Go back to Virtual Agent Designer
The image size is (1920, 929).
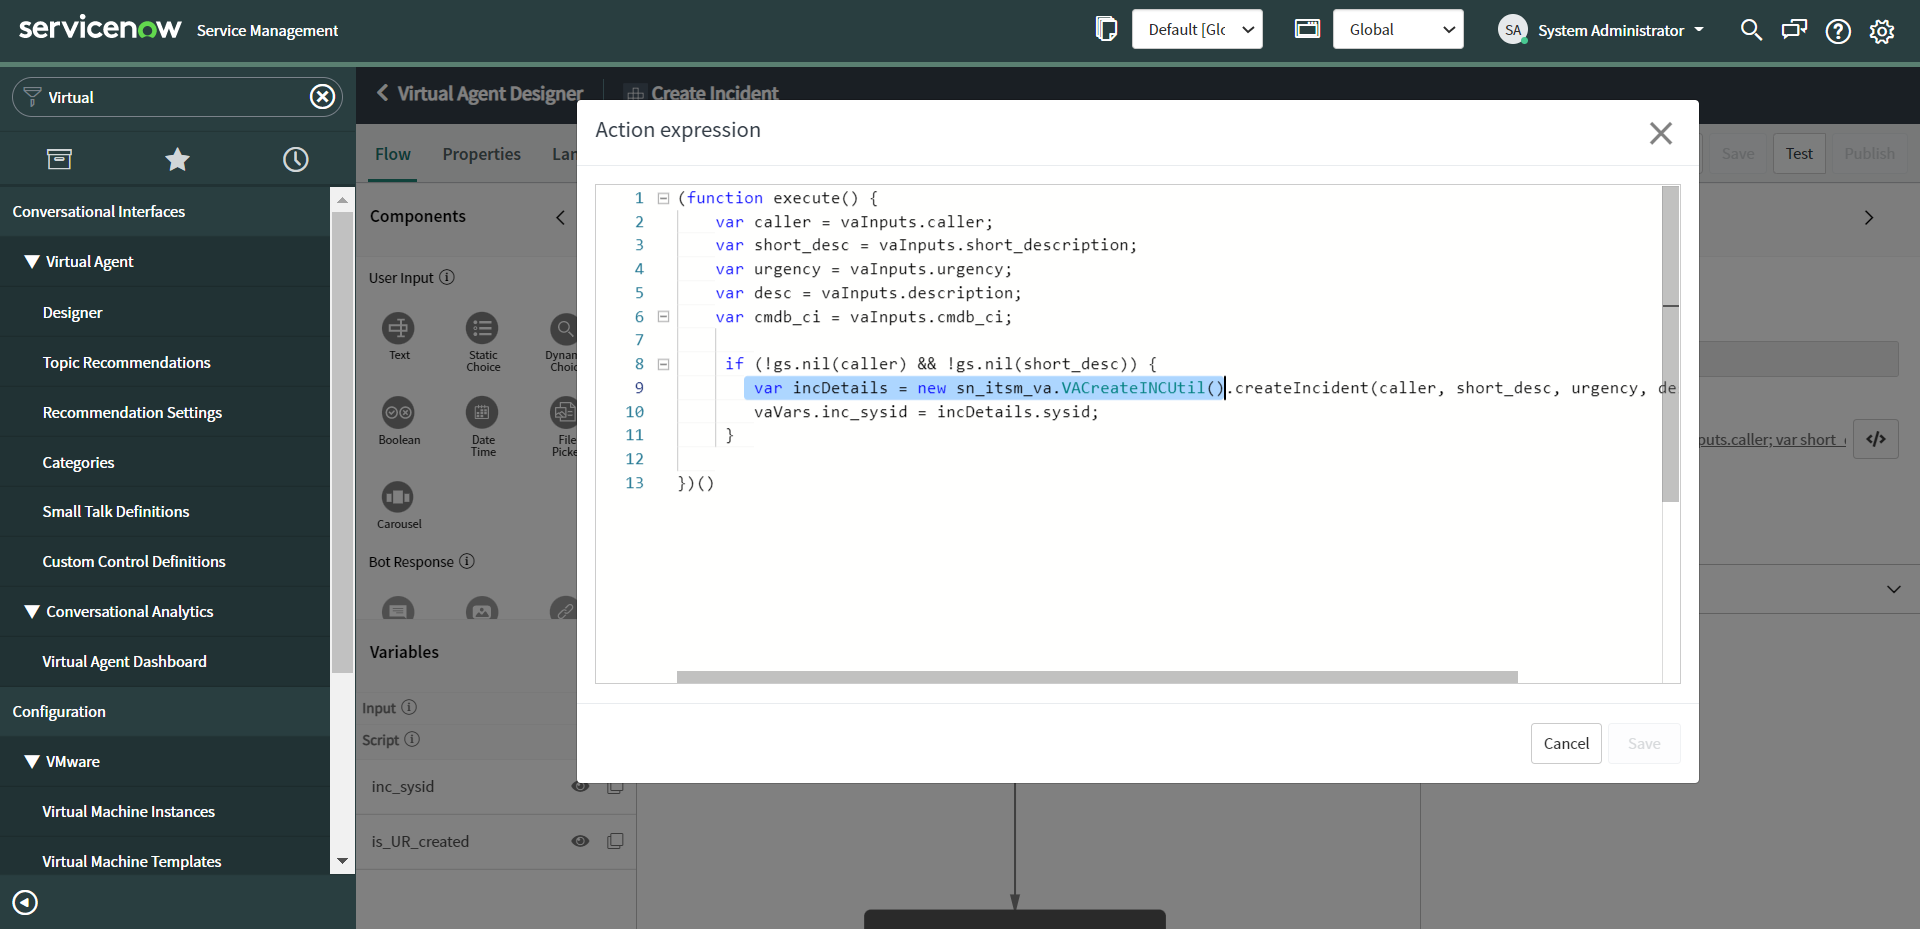(480, 93)
